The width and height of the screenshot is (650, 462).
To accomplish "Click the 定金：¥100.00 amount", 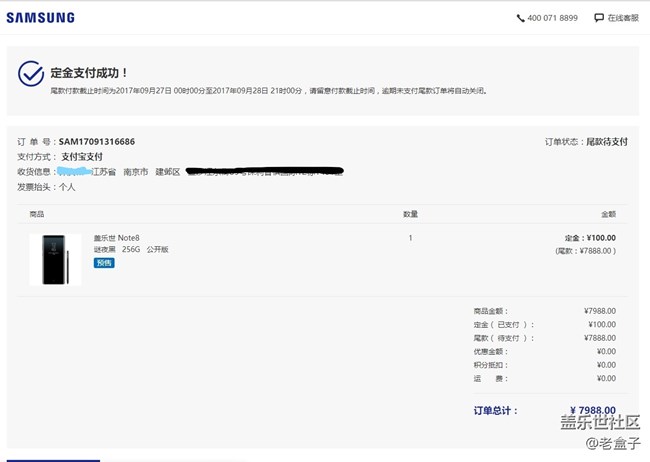I will pos(590,238).
